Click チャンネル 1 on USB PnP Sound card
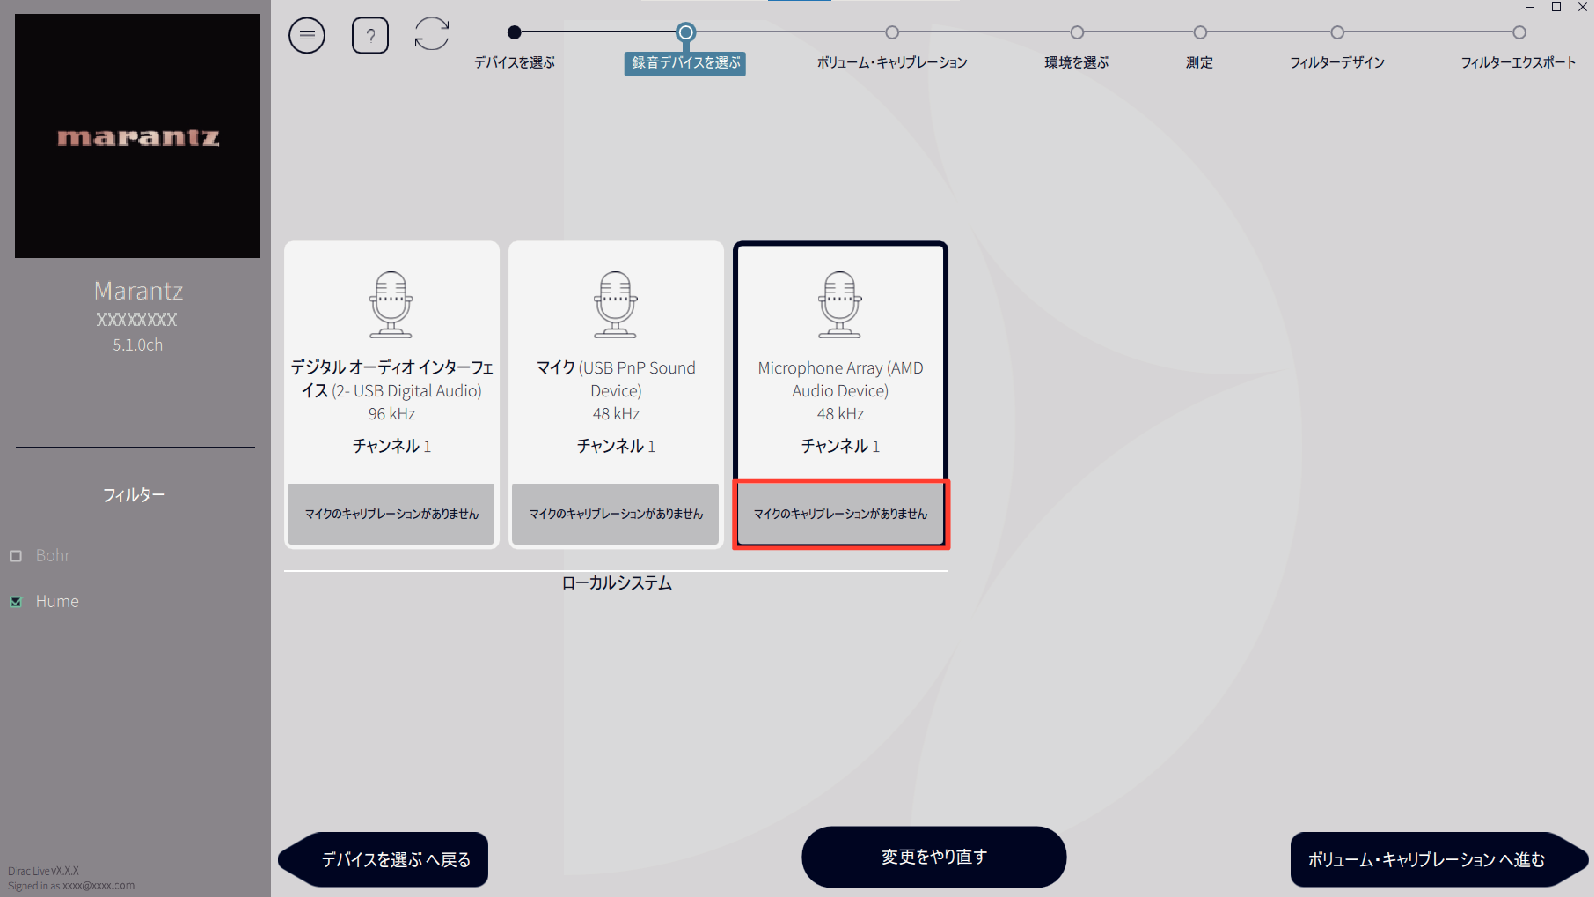Screen dimensions: 1594x897 click(616, 446)
